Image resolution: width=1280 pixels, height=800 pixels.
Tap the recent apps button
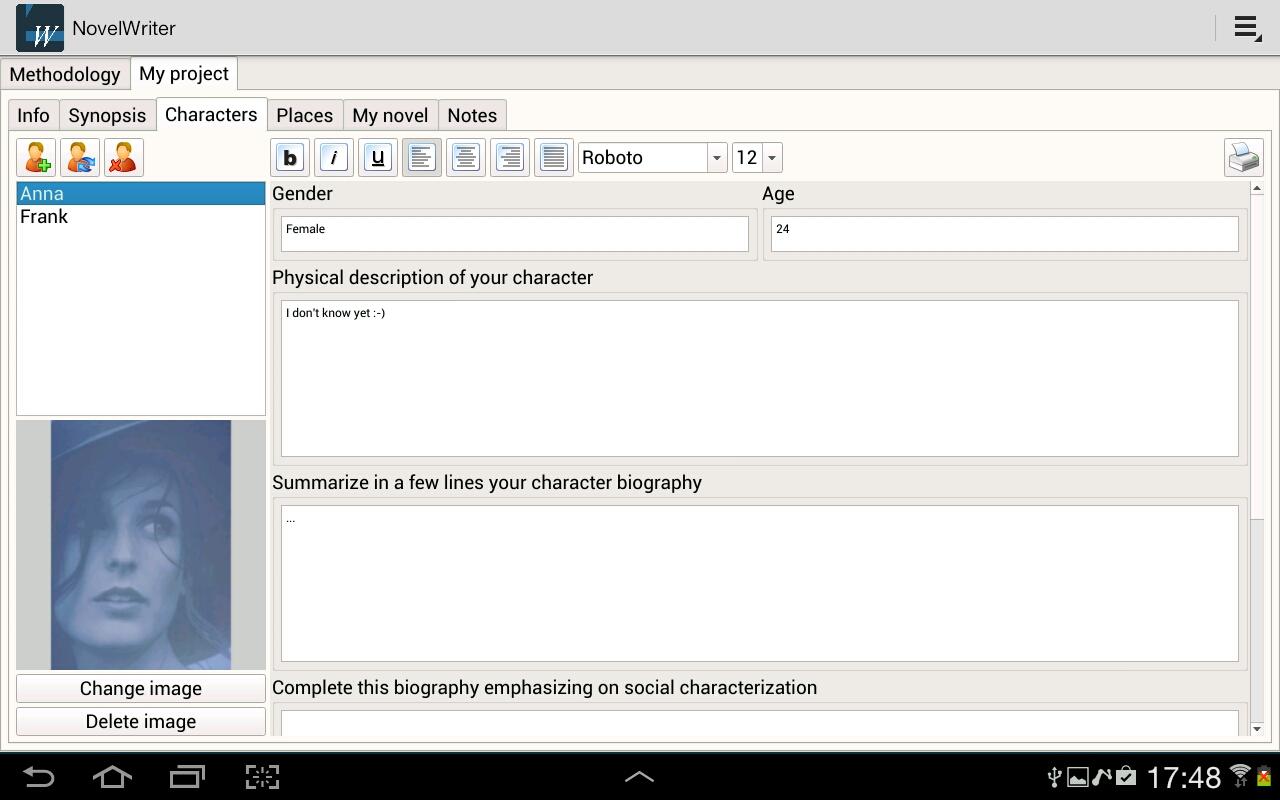[187, 777]
